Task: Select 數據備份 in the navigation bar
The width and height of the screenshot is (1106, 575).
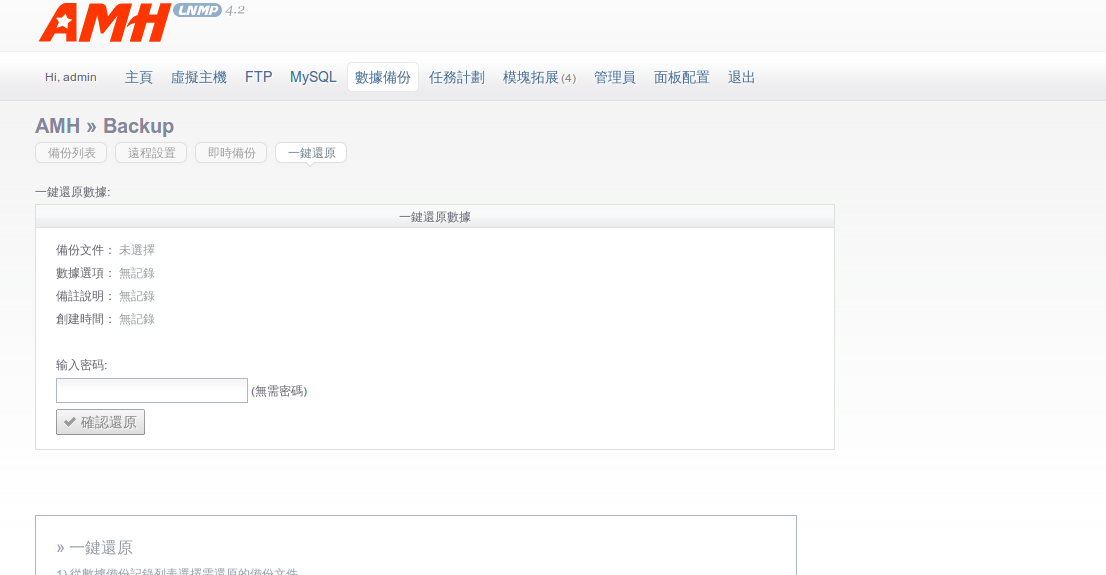Action: (383, 77)
